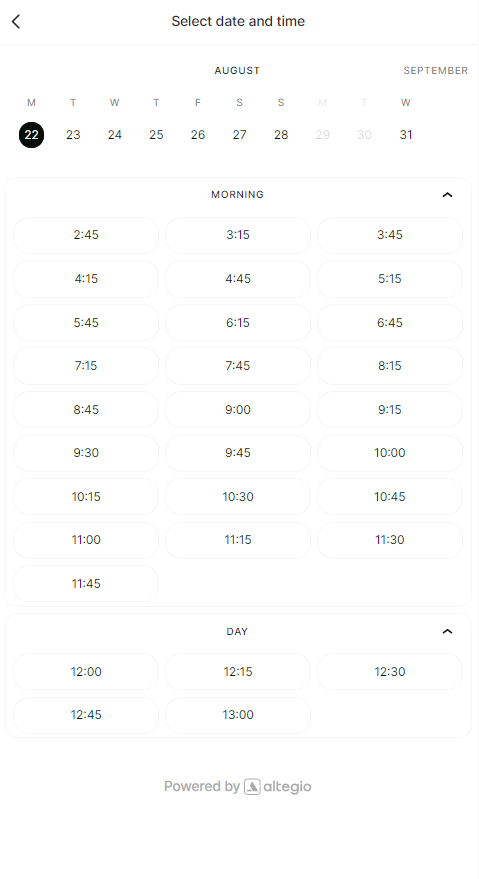This screenshot has height=879, width=479.
Task: Choose the 12:30 day slot
Action: coord(390,672)
